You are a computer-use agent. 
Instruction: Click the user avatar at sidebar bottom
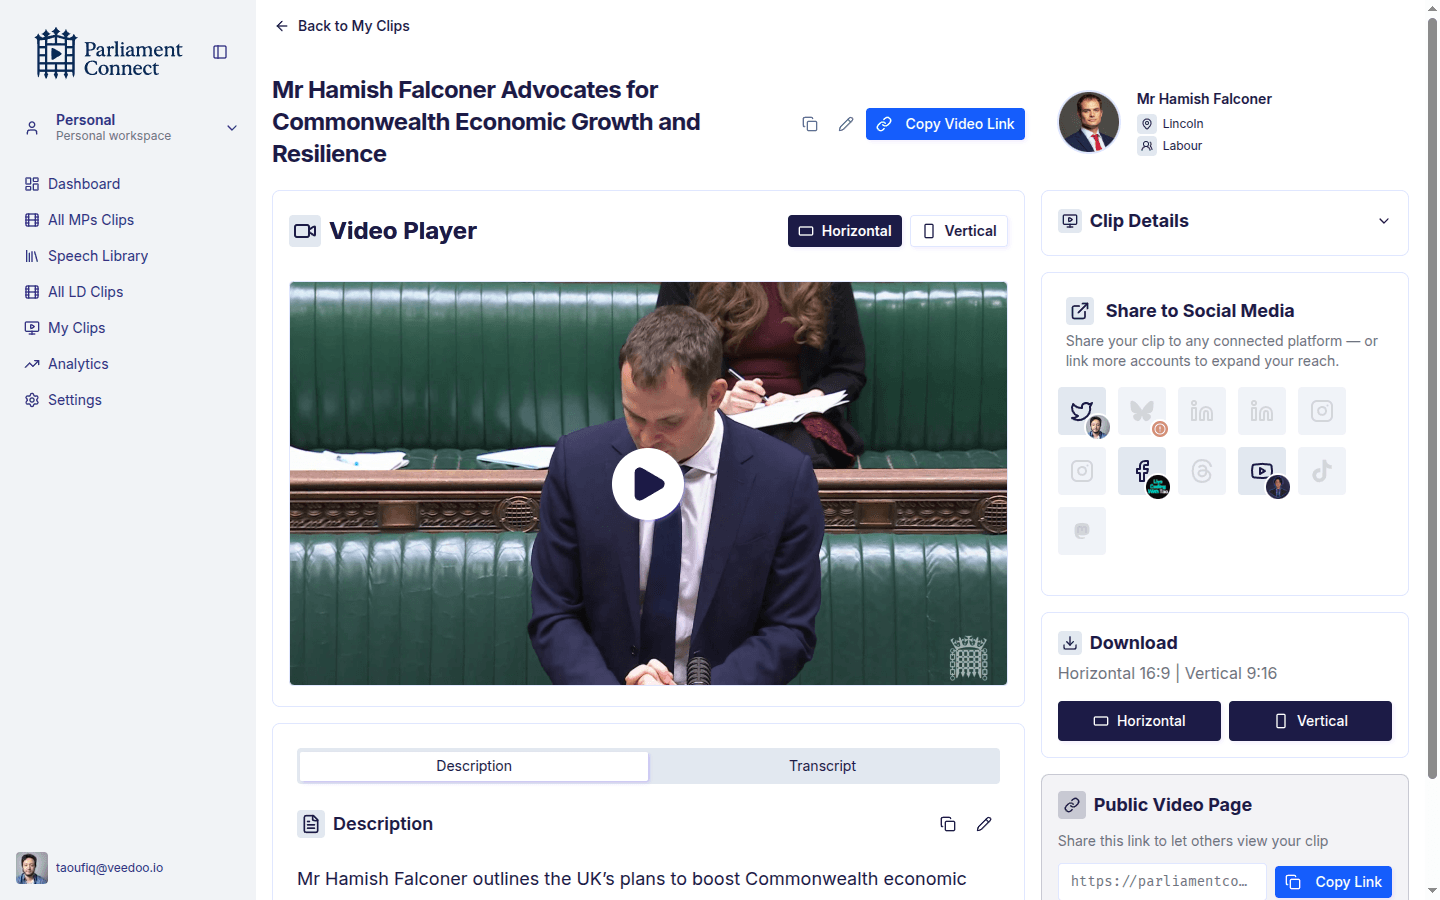coord(32,868)
